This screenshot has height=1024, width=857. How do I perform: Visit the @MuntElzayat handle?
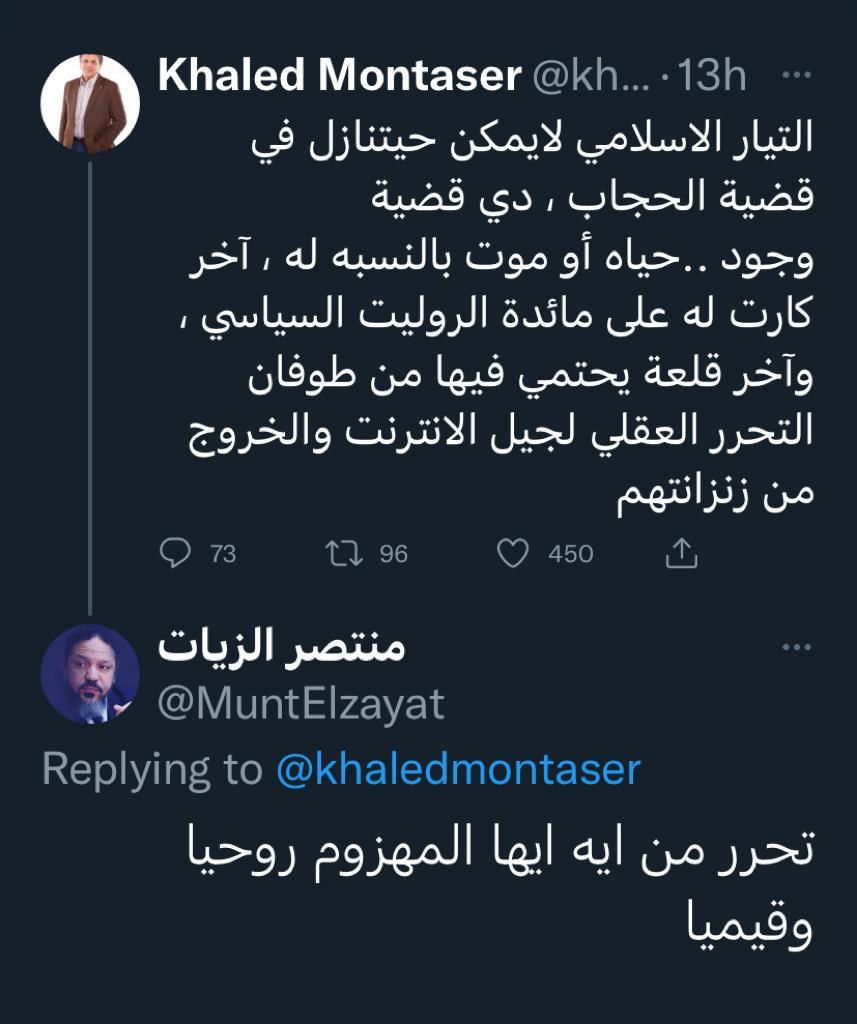(301, 704)
